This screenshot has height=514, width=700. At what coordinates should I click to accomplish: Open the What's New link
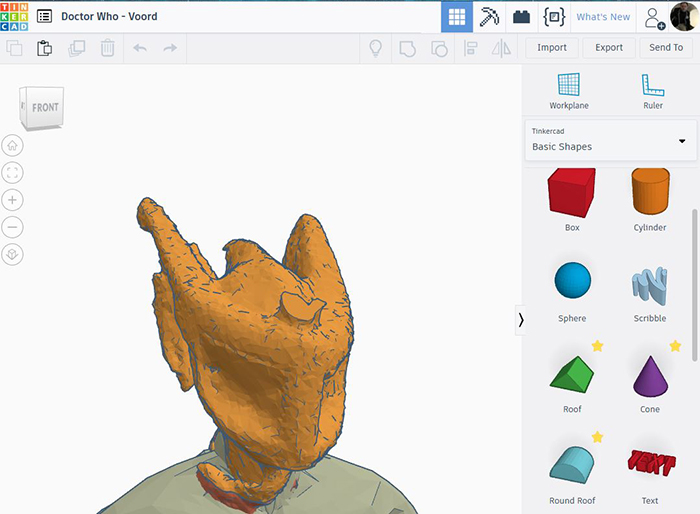click(x=603, y=17)
